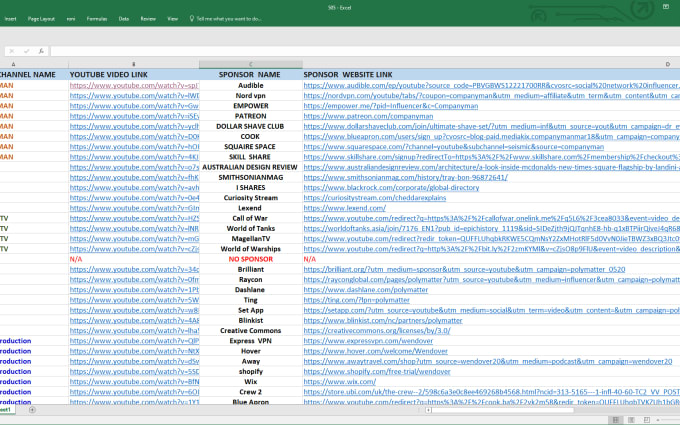Screen dimensions: 680x425
Task: Open the Review ribbon tab
Action: tap(148, 19)
